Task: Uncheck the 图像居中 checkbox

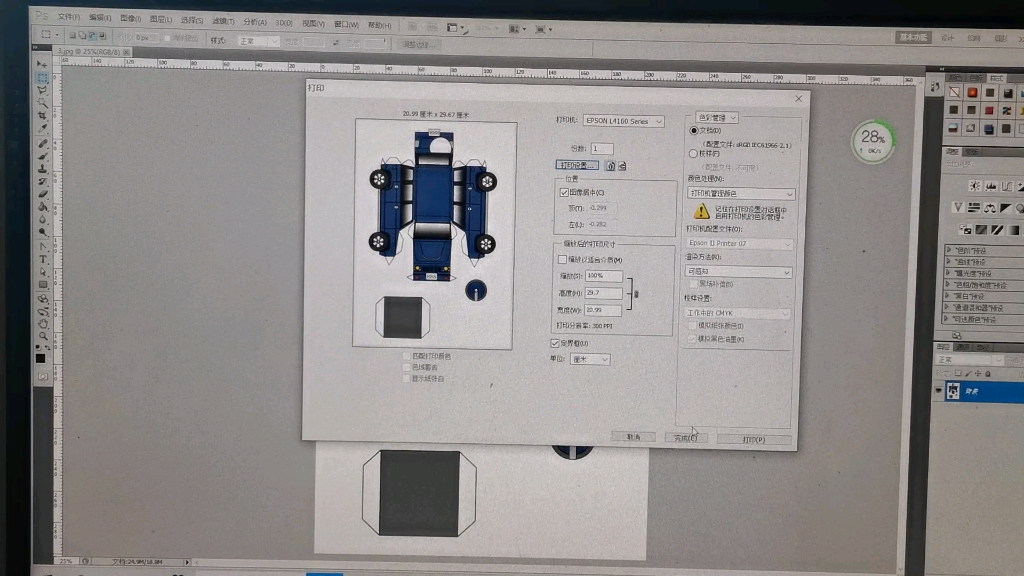Action: click(562, 191)
